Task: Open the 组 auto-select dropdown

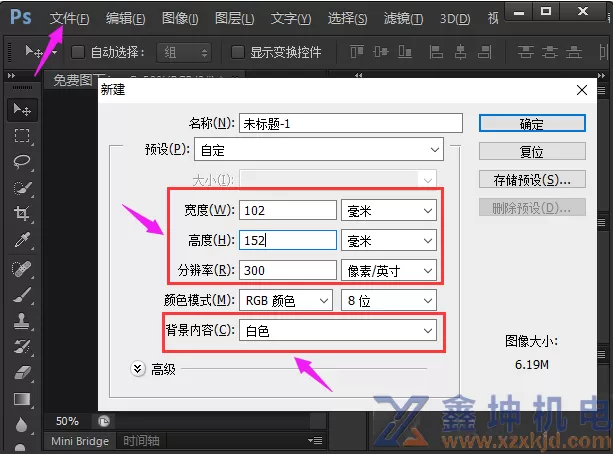Action: (185, 52)
